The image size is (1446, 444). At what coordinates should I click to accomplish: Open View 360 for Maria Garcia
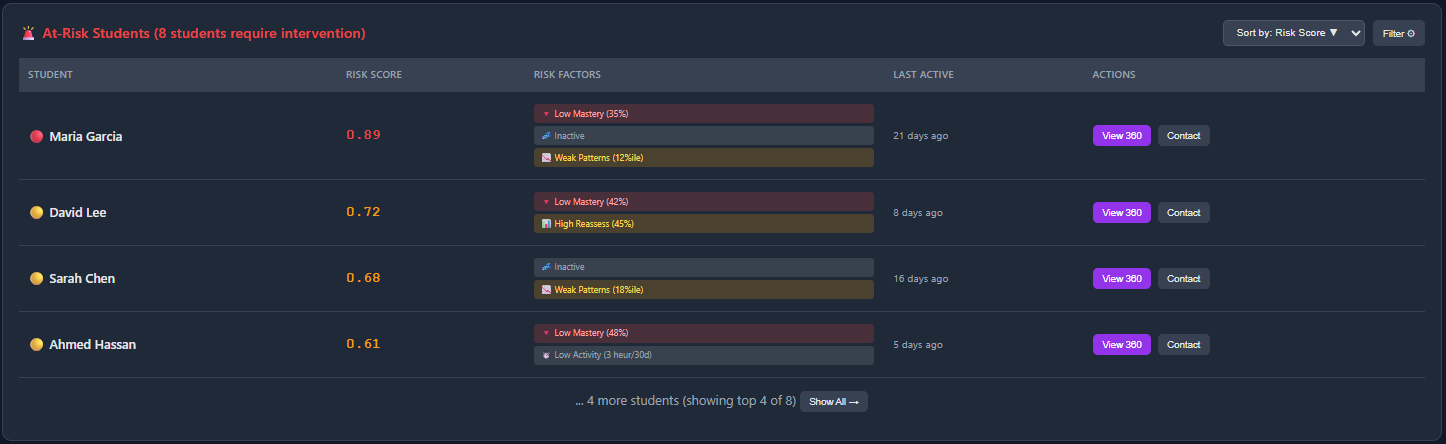(x=1121, y=136)
